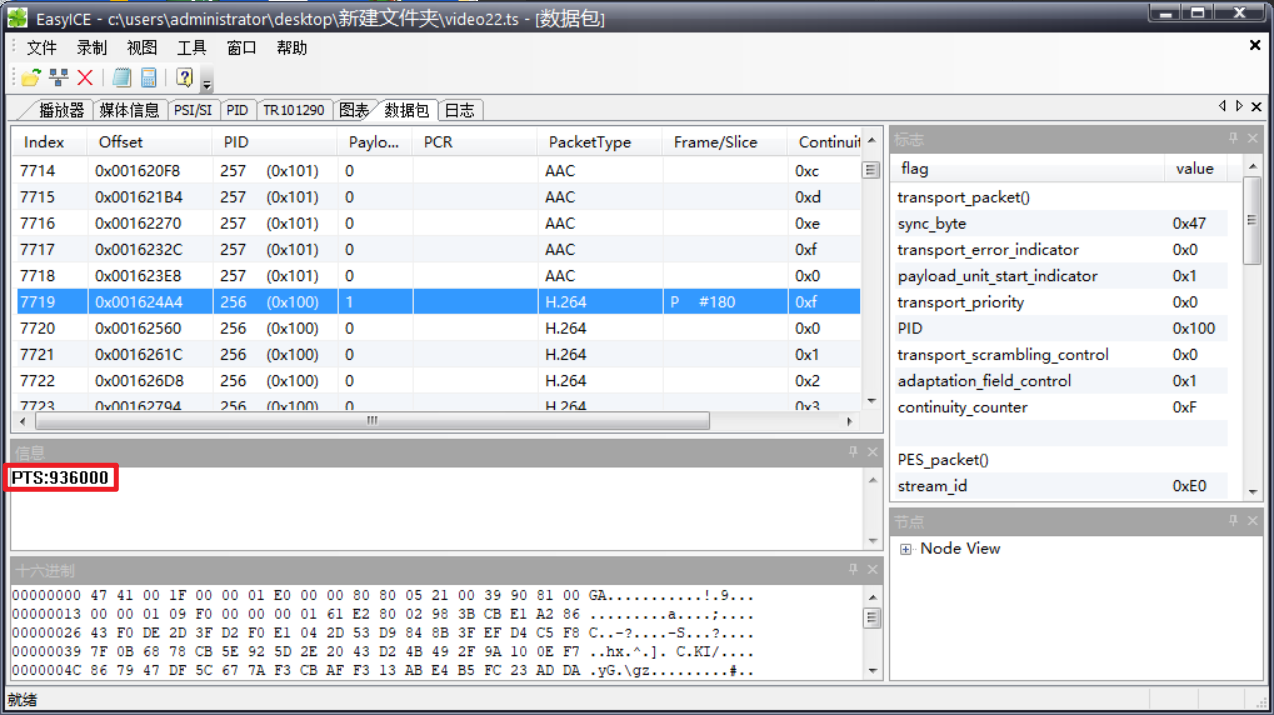Click the hex panel scroll down arrow
1274x715 pixels.
tap(871, 671)
